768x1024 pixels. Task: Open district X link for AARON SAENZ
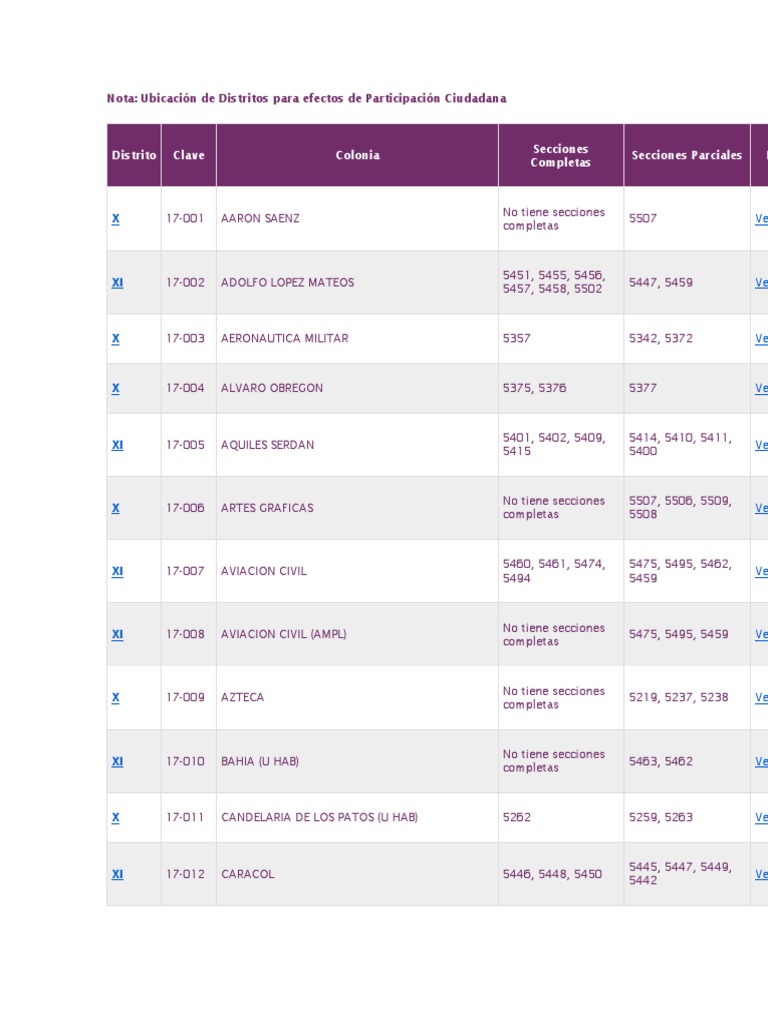(x=116, y=218)
